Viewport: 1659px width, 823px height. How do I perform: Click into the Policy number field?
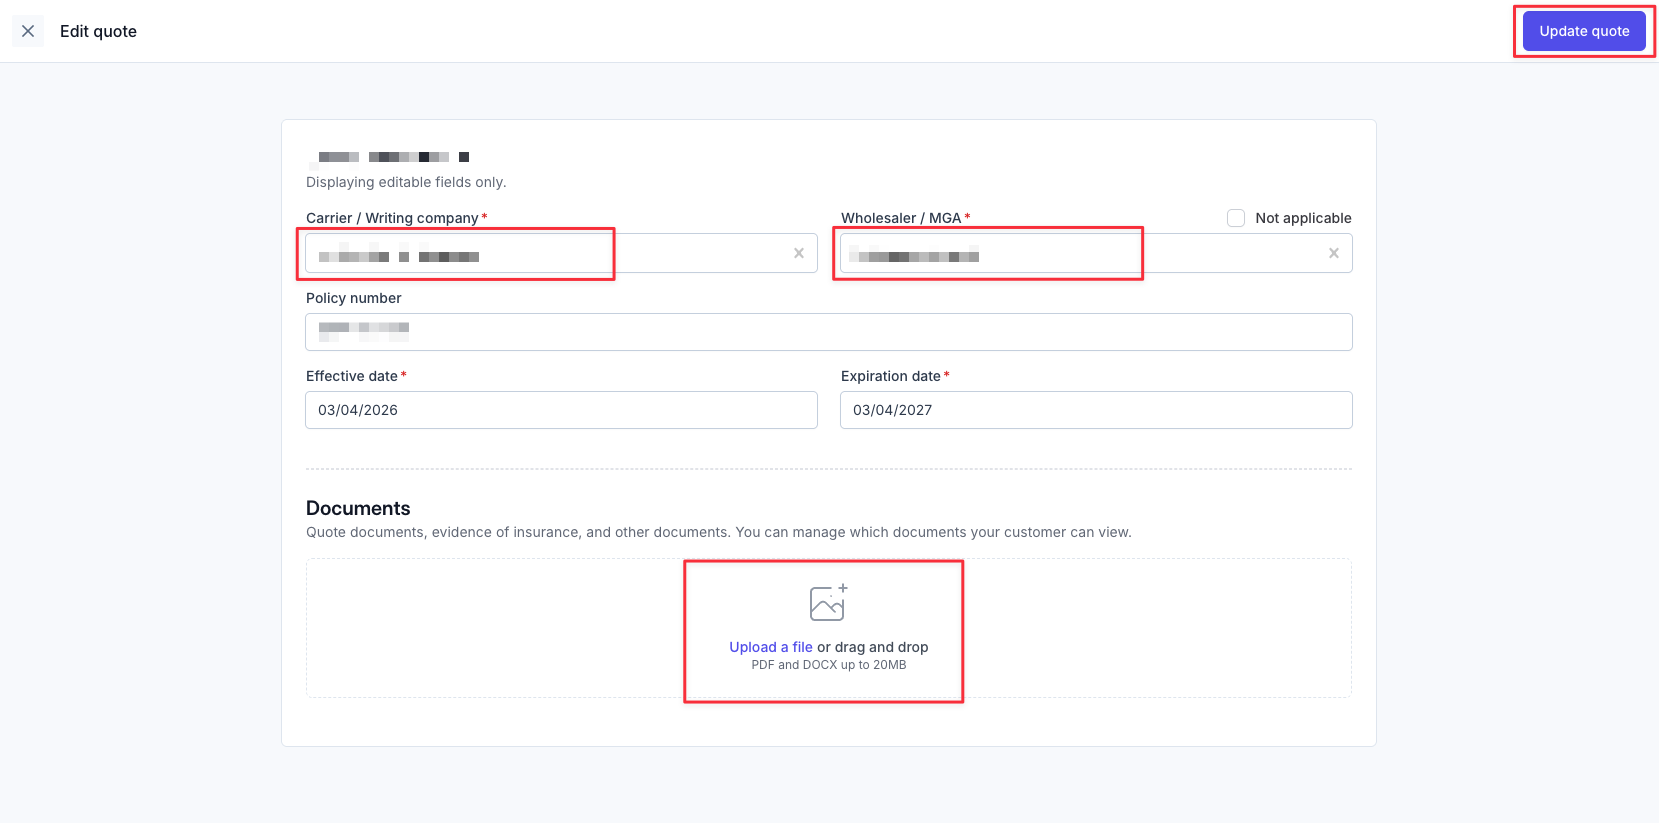pyautogui.click(x=829, y=332)
